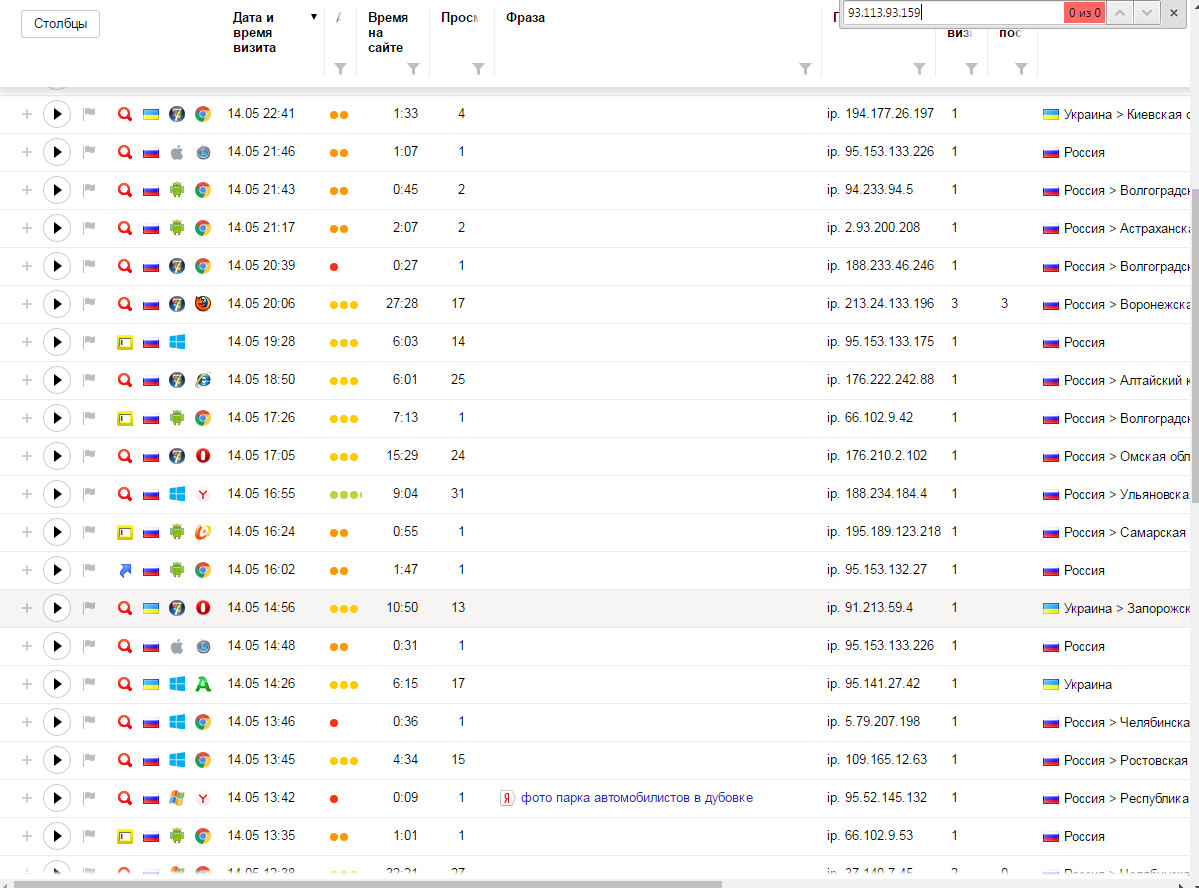Screen dimensions: 1199x888
Task: Open the Столбцы columns button
Action: click(60, 24)
